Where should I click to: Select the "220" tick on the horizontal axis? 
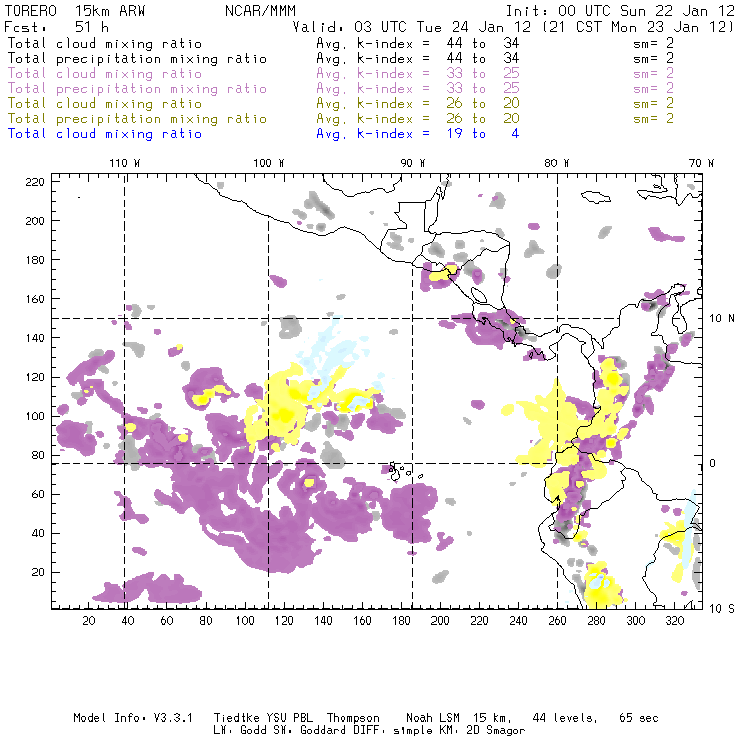[x=479, y=621]
